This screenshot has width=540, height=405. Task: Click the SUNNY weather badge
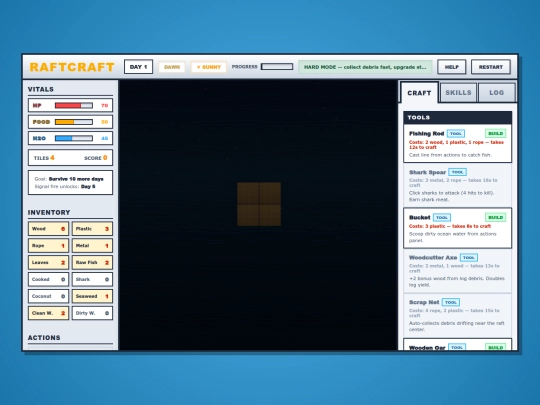[x=209, y=67]
